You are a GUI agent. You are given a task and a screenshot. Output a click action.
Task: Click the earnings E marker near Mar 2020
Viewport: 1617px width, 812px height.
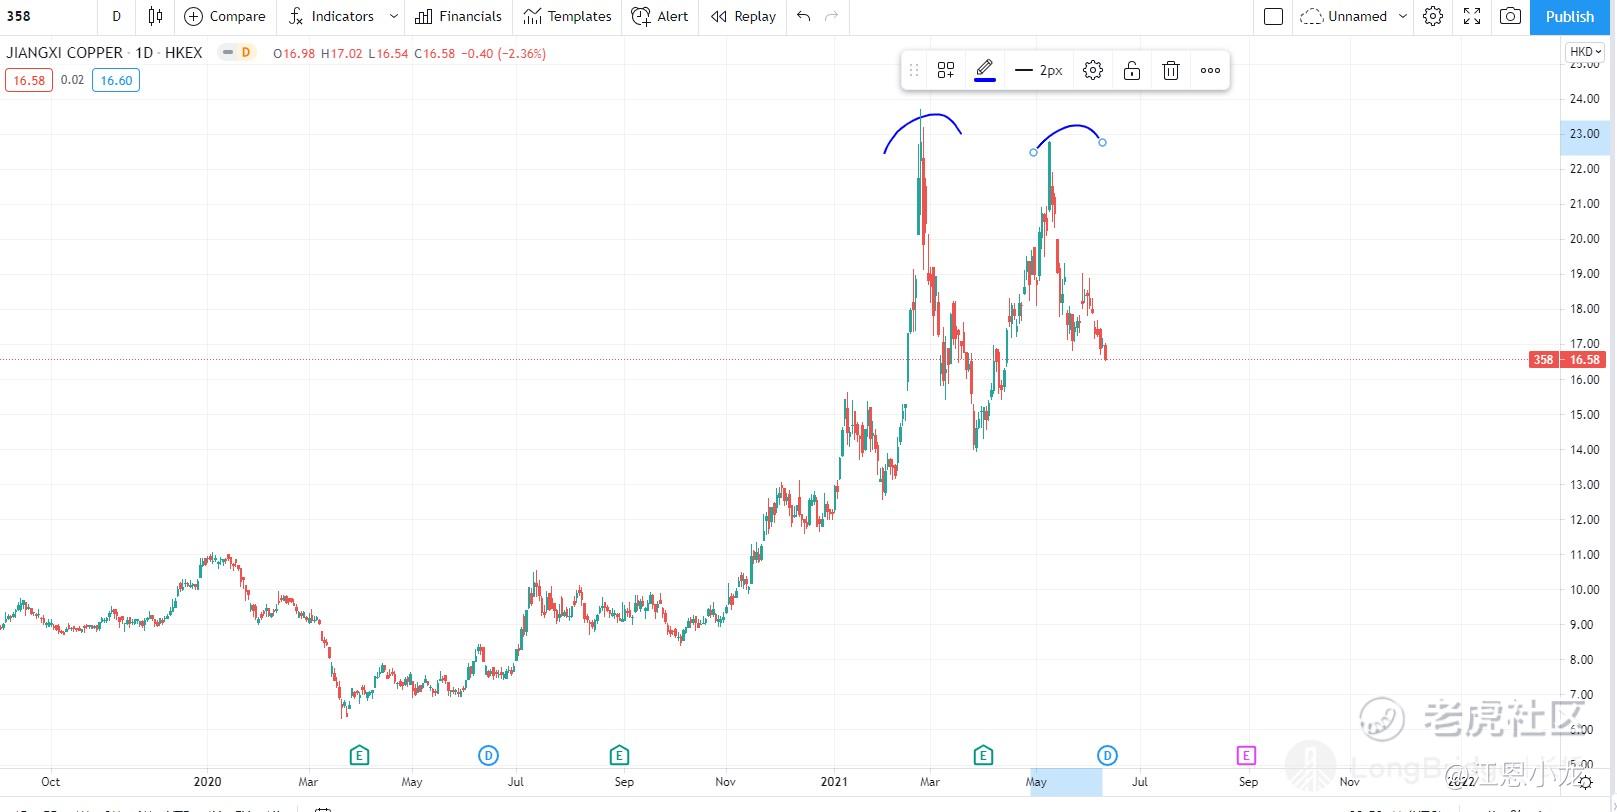coord(359,755)
